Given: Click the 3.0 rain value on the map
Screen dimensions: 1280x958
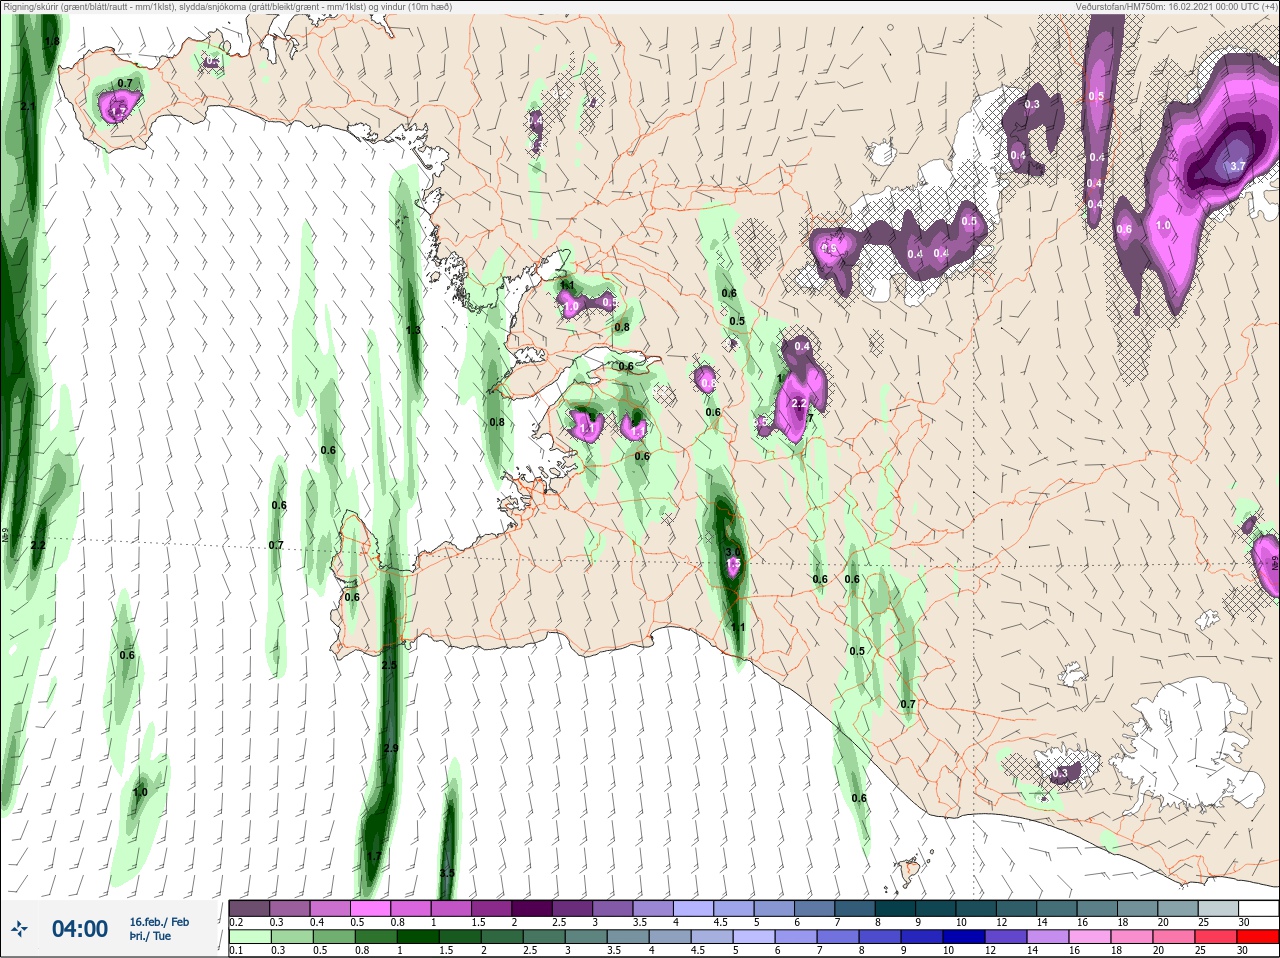Looking at the screenshot, I should [732, 552].
